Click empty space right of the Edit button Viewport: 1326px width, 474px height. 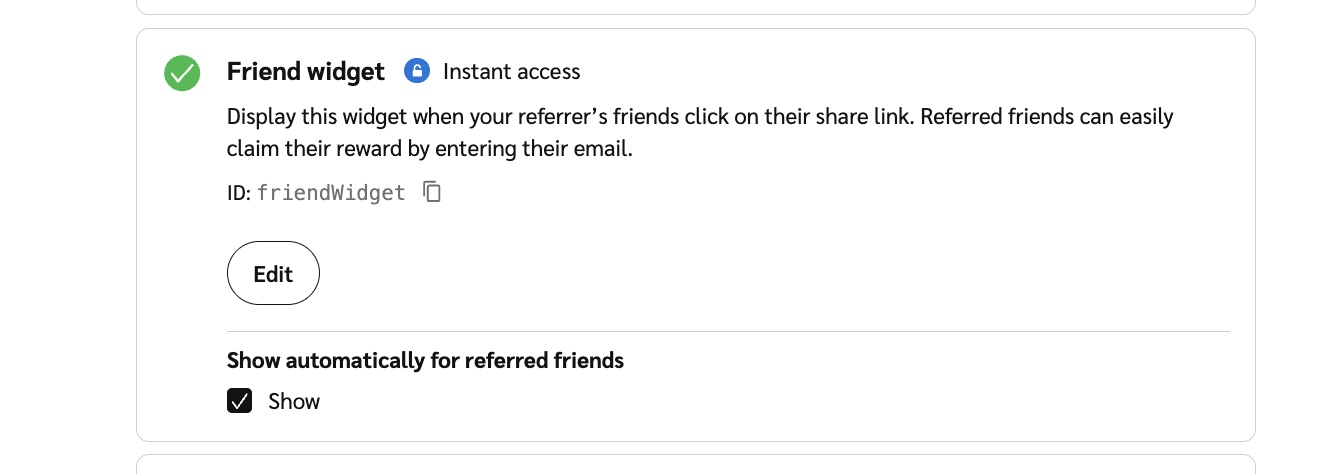pos(700,273)
